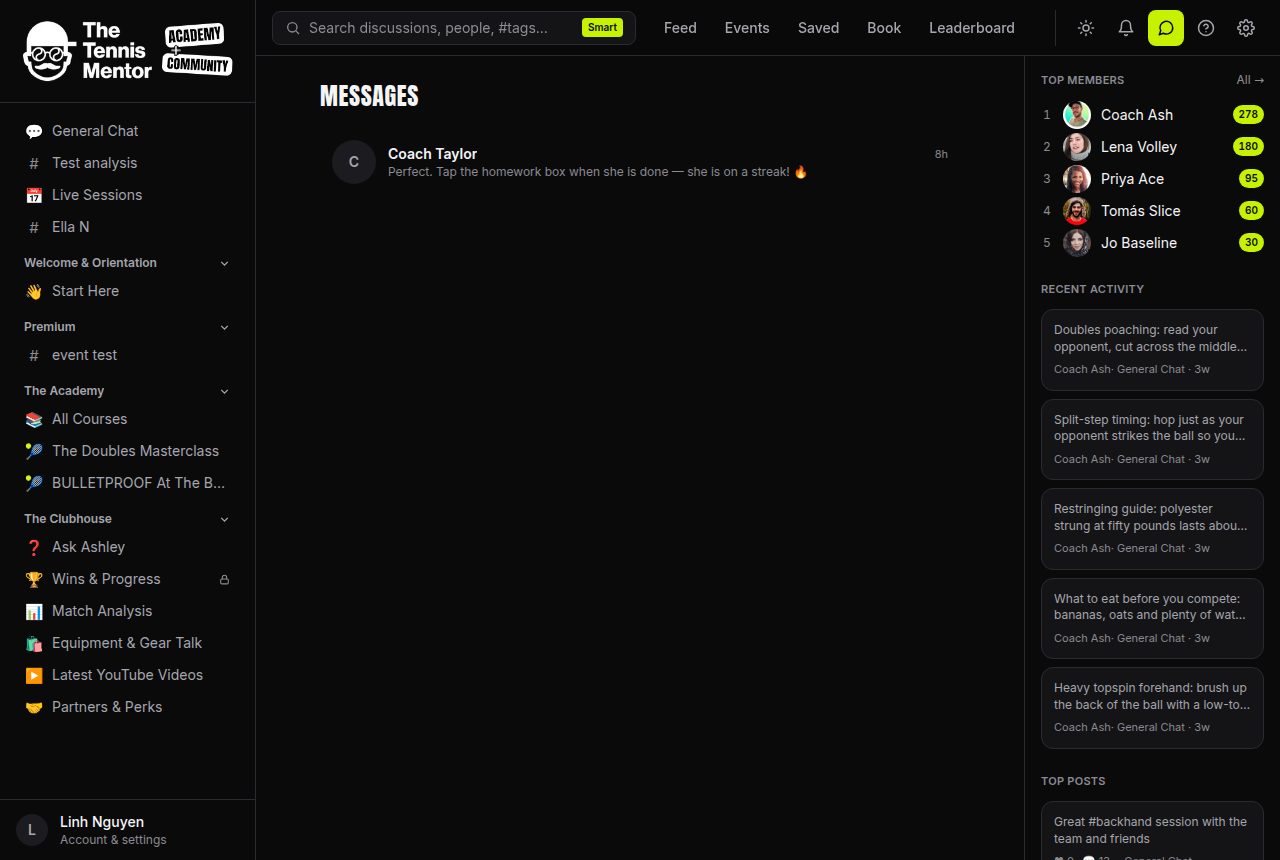Viewport: 1280px width, 860px height.
Task: Toggle the Smart search badge
Action: pos(602,28)
